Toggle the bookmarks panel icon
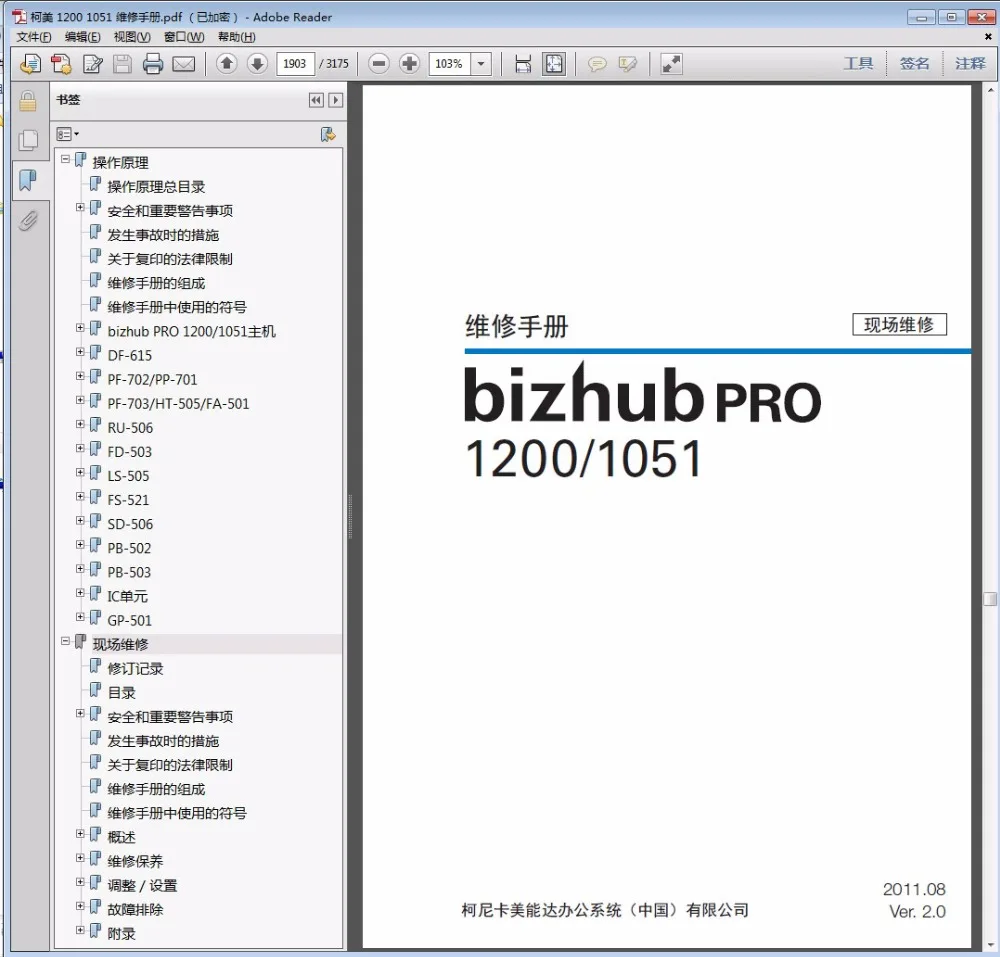 pyautogui.click(x=28, y=180)
